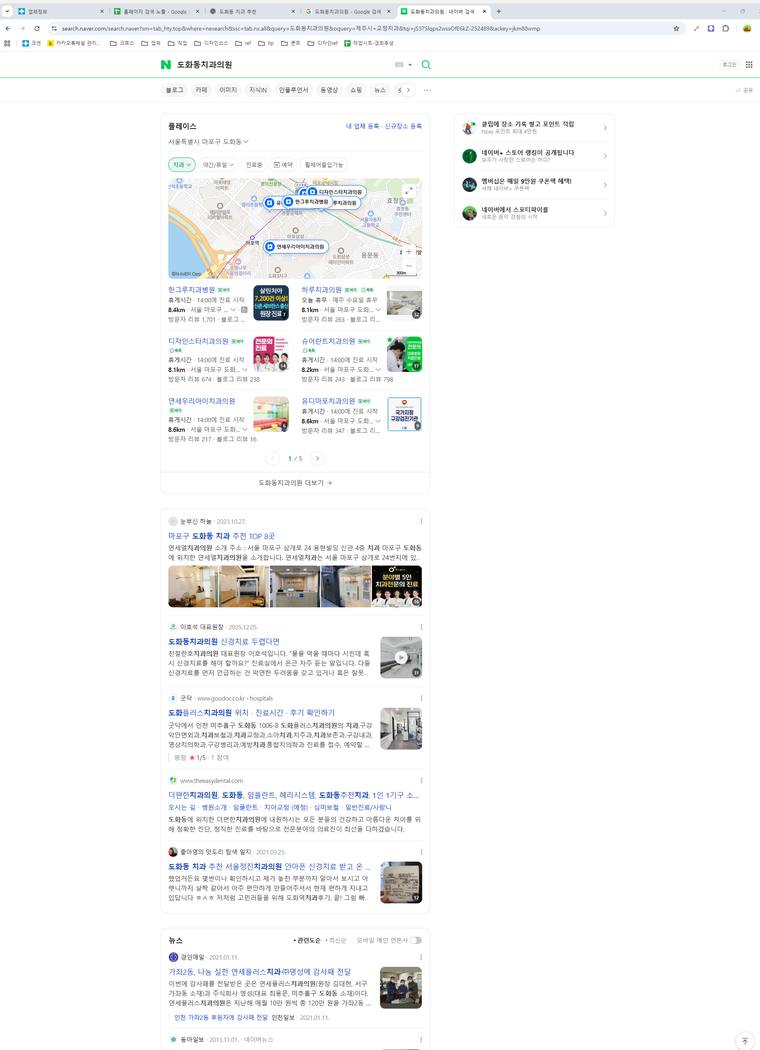Click the green search magnifier icon
Screen dimensions: 760x1050
[426, 64]
